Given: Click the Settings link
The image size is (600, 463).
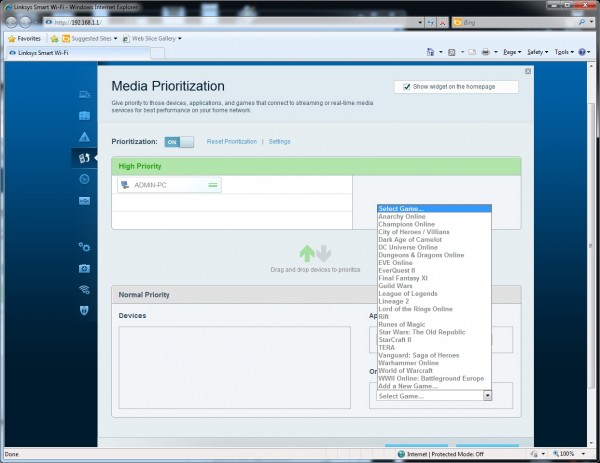Looking at the screenshot, I should point(279,142).
